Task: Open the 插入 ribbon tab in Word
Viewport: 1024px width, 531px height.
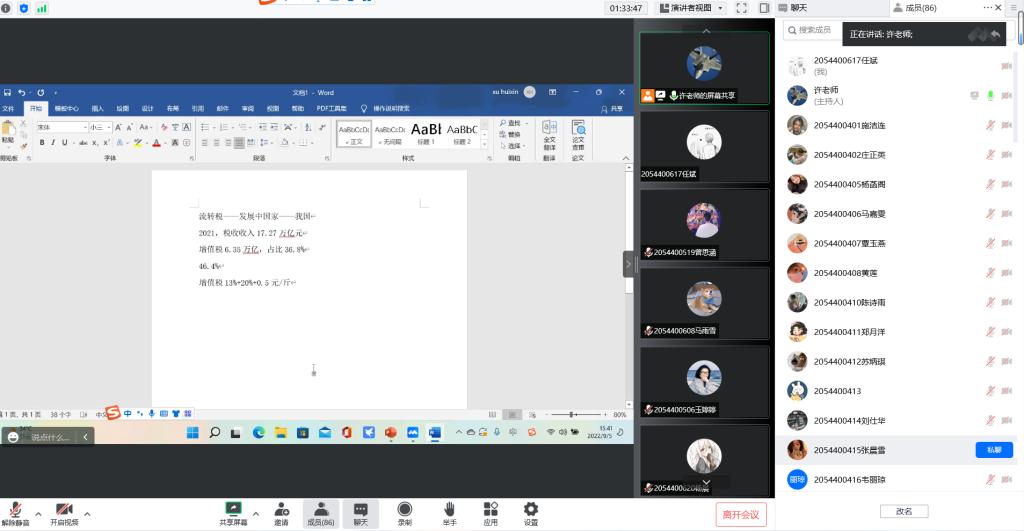Action: pyautogui.click(x=98, y=108)
